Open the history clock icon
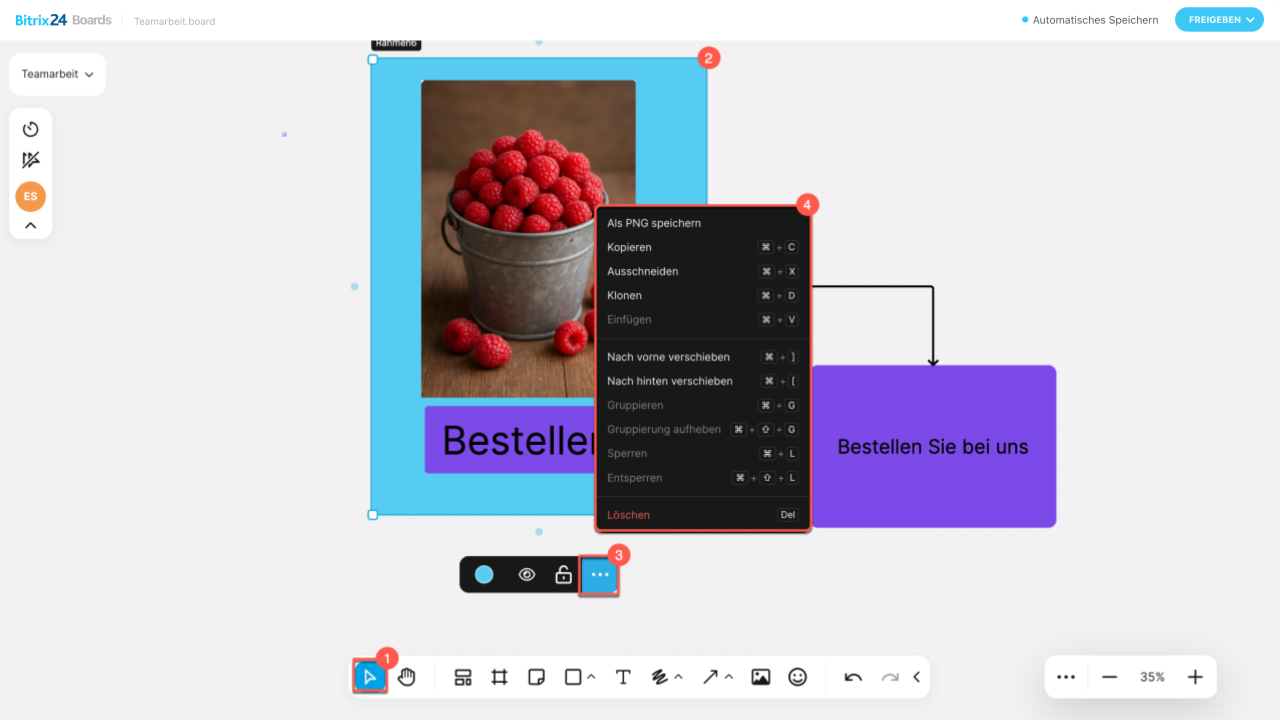Screen dimensions: 1280x720 pyautogui.click(x=31, y=129)
